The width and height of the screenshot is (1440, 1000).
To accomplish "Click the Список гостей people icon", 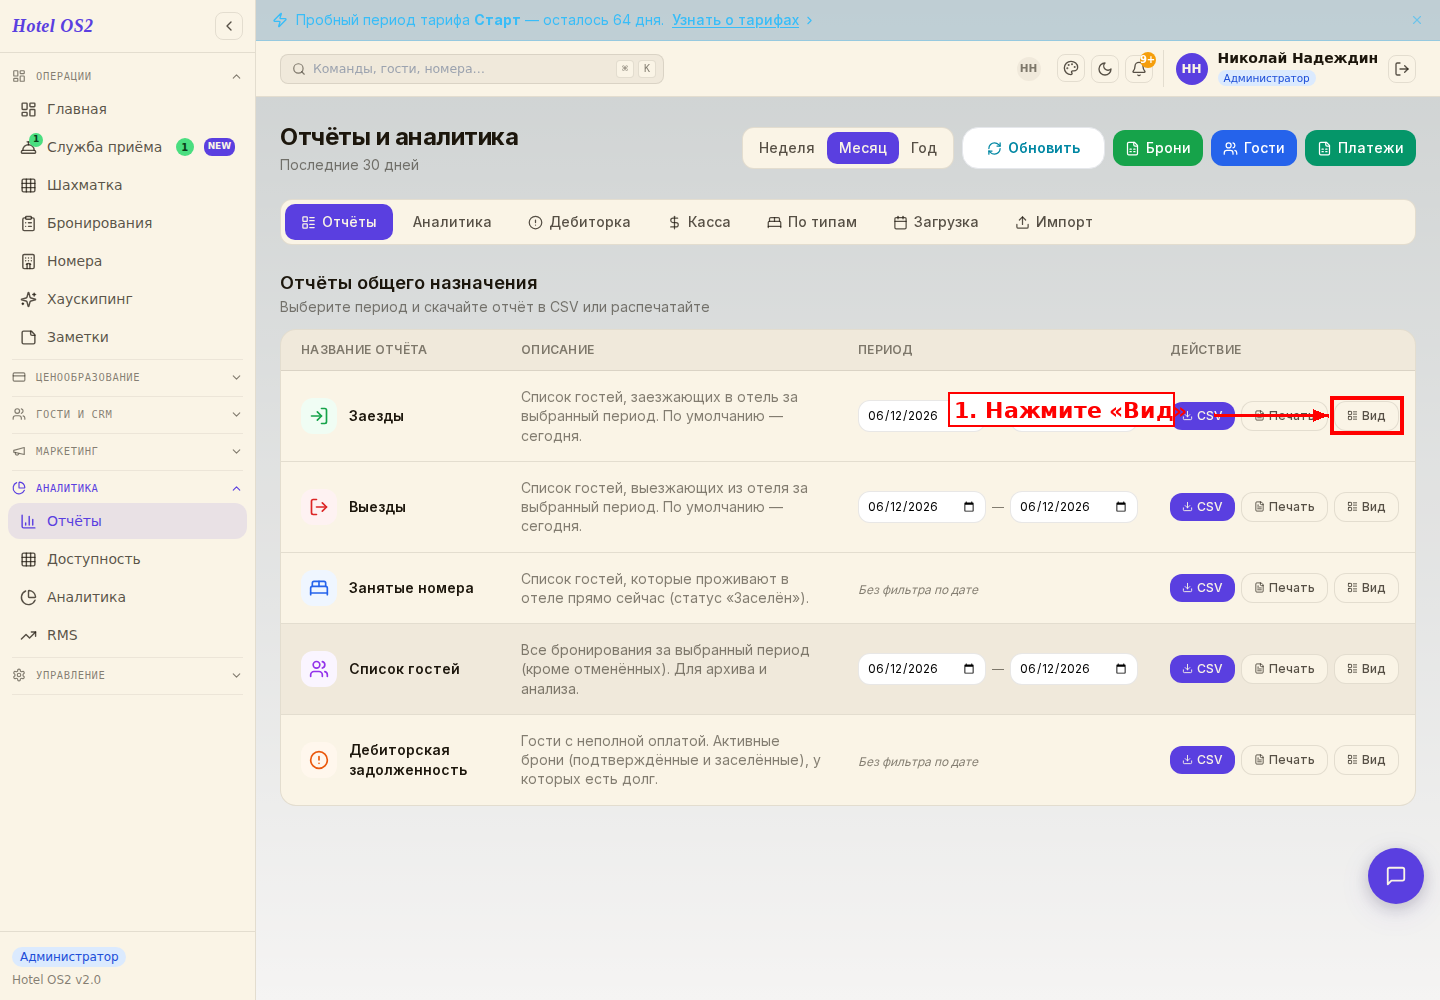I will click(x=319, y=669).
